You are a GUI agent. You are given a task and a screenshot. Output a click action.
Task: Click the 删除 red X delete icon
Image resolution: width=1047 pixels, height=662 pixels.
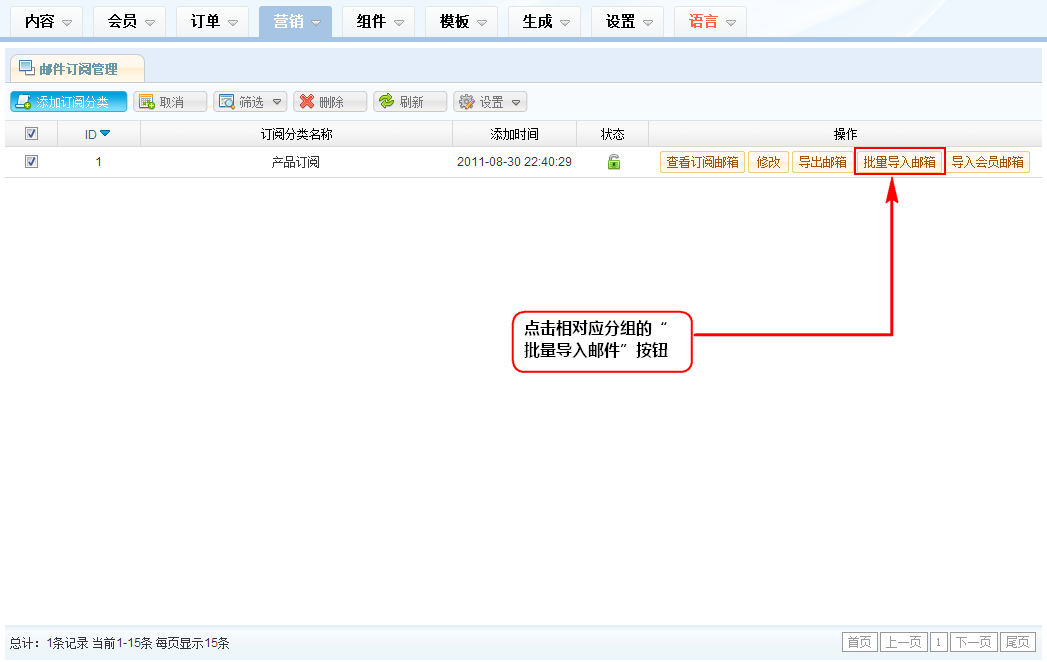(x=307, y=102)
